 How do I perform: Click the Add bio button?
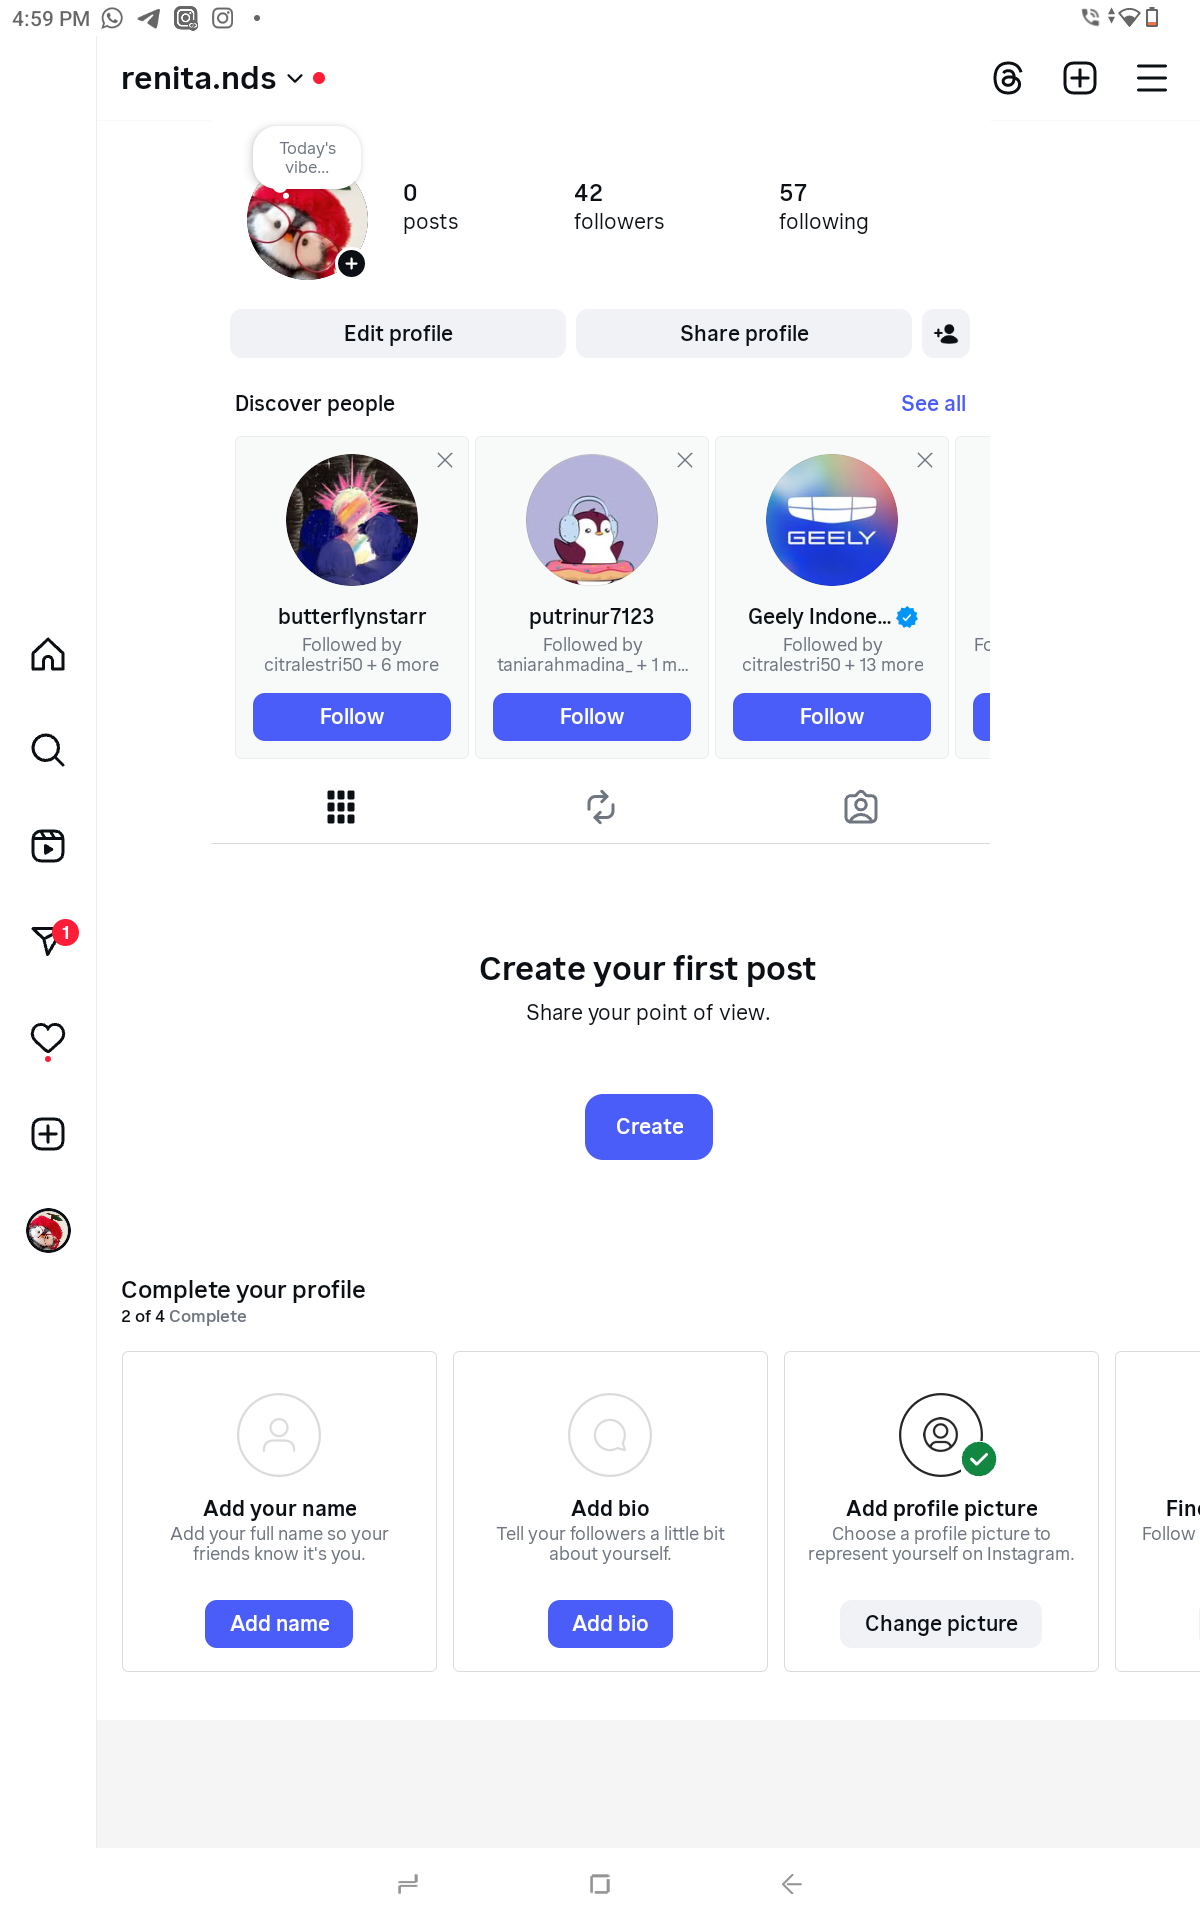tap(610, 1624)
